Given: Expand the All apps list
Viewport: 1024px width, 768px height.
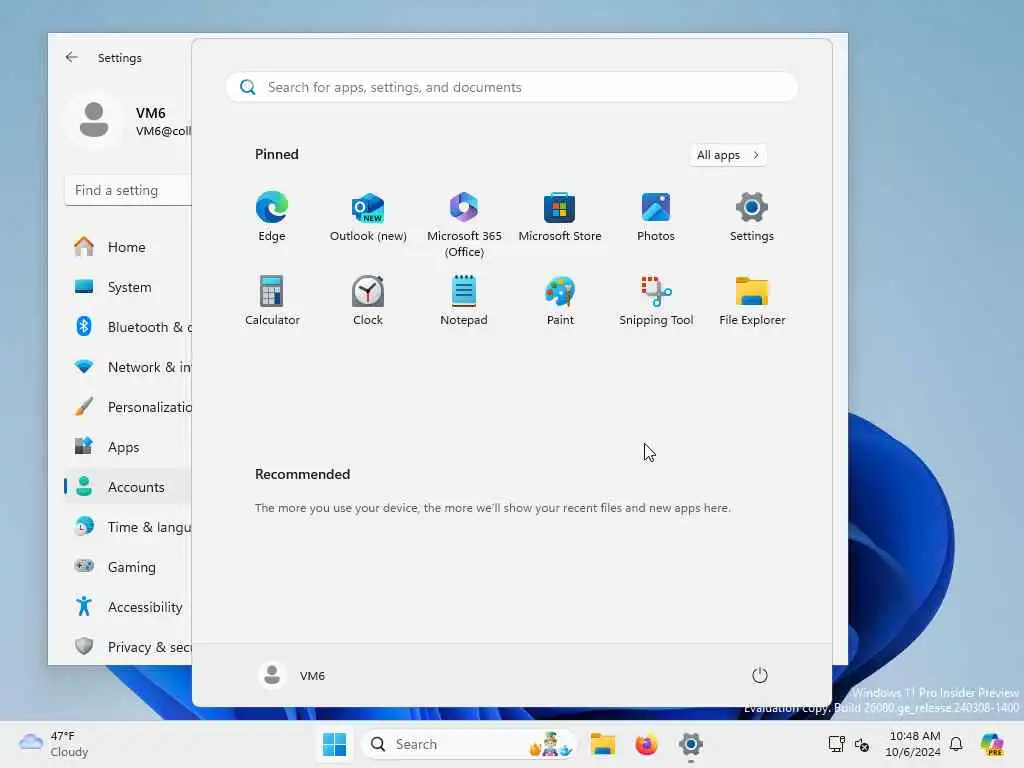Looking at the screenshot, I should (728, 155).
